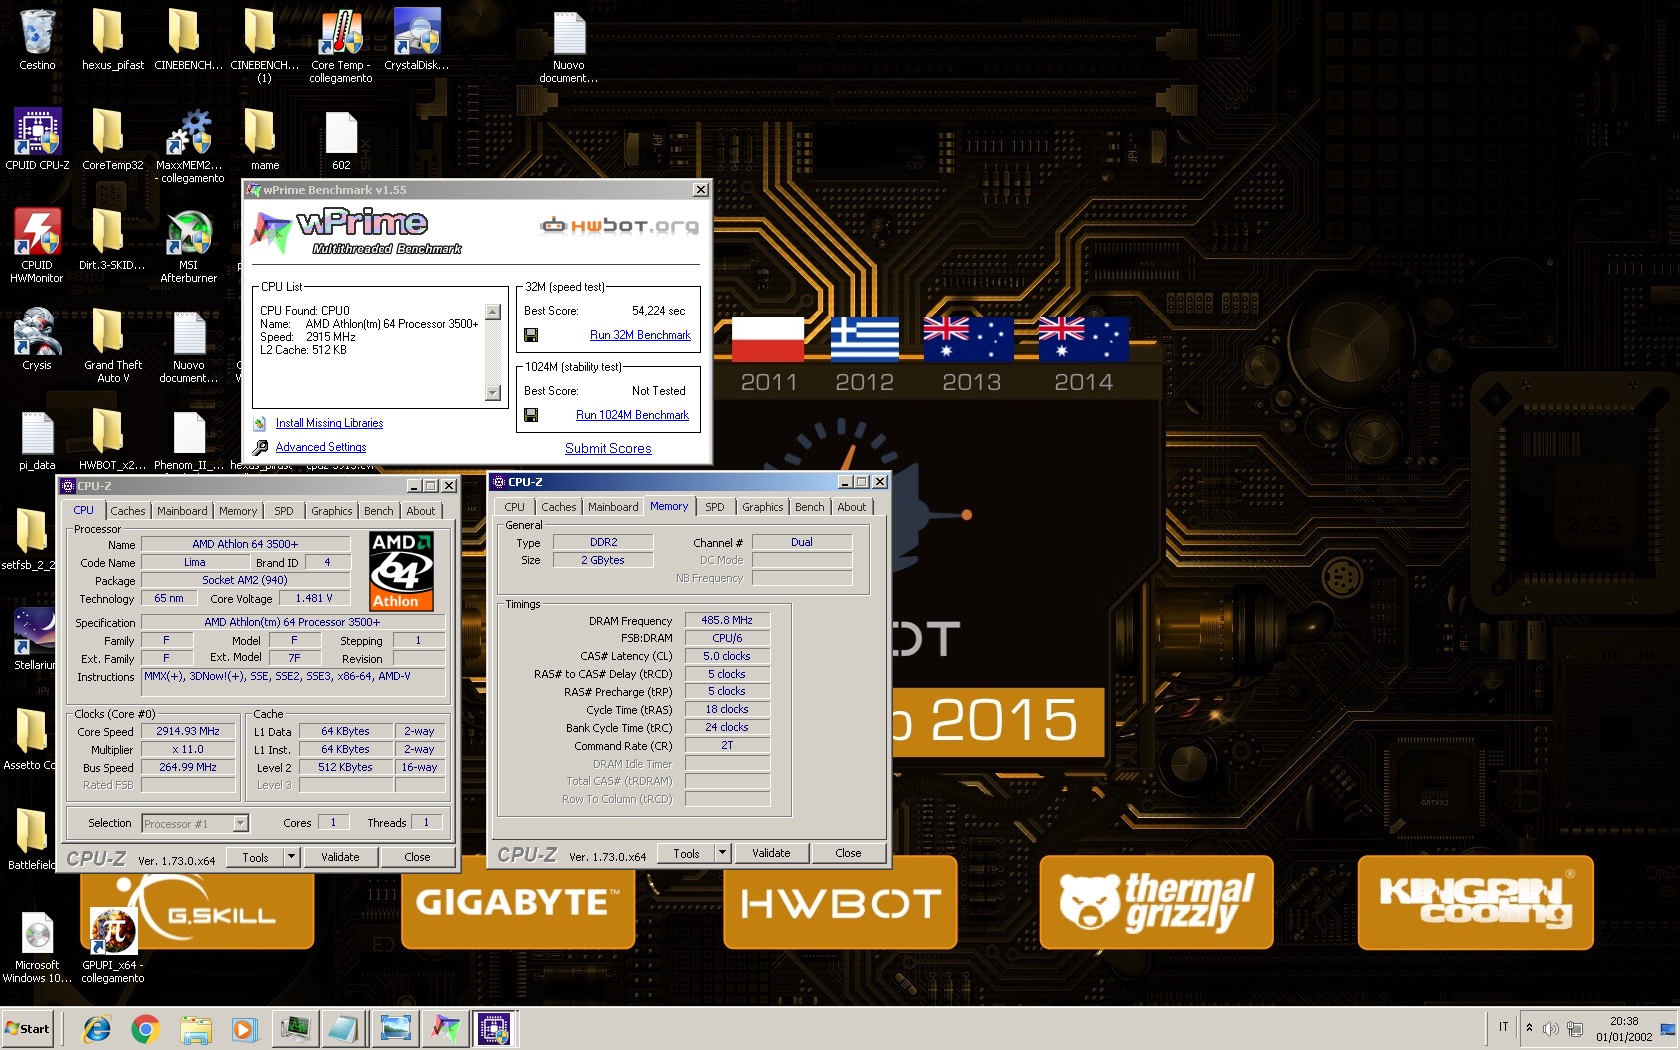Screen dimensions: 1680x1050
Task: Click Core Speed value 2914.93 MHz
Action: pos(188,731)
